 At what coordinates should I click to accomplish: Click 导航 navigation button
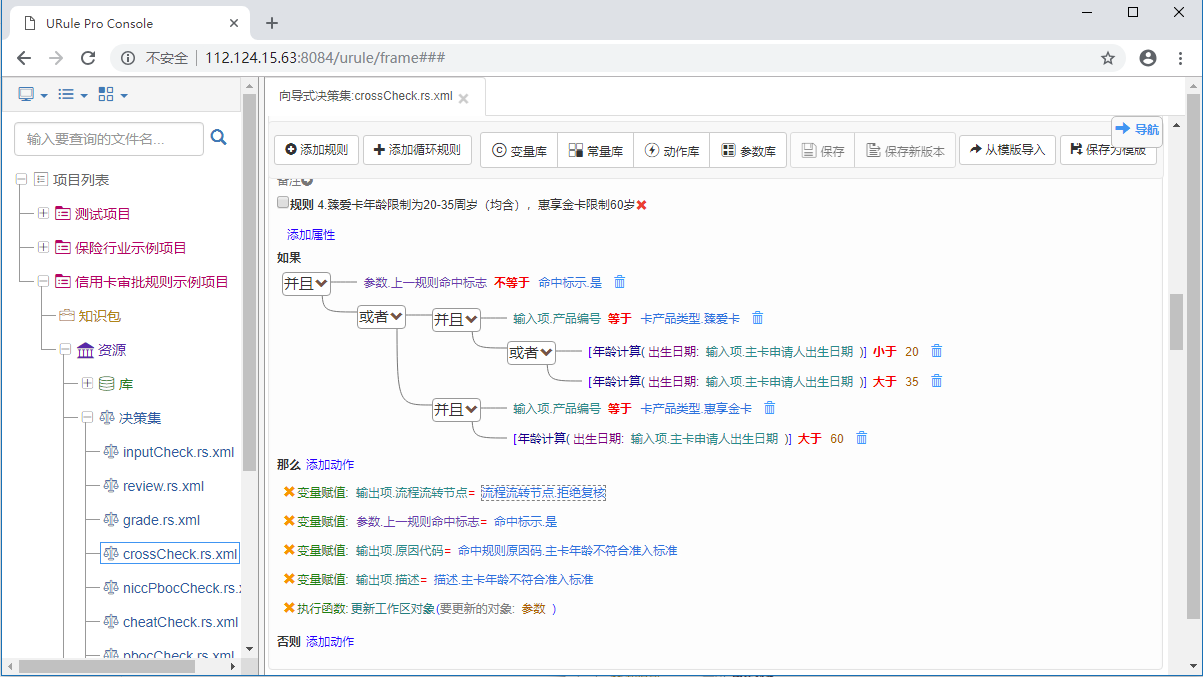[1137, 130]
